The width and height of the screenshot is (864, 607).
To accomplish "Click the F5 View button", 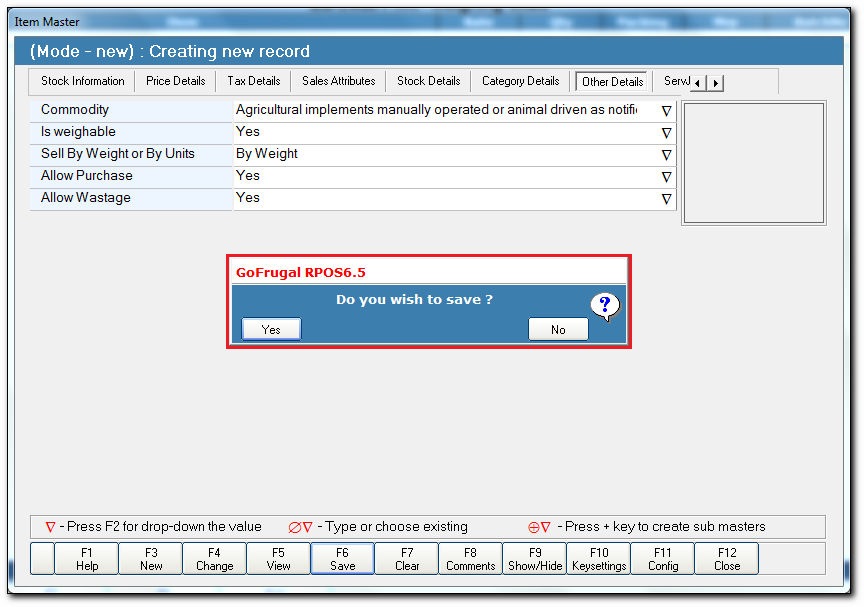I will (x=278, y=559).
